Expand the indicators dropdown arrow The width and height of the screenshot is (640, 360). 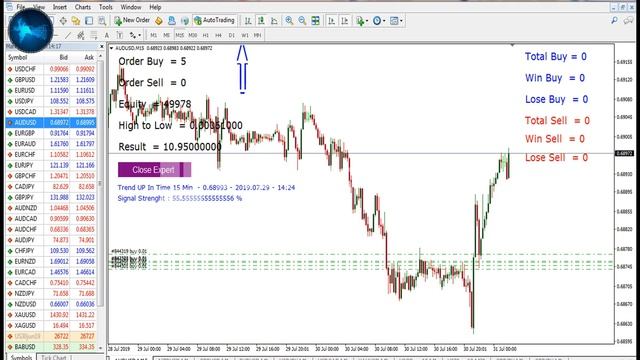click(x=367, y=21)
